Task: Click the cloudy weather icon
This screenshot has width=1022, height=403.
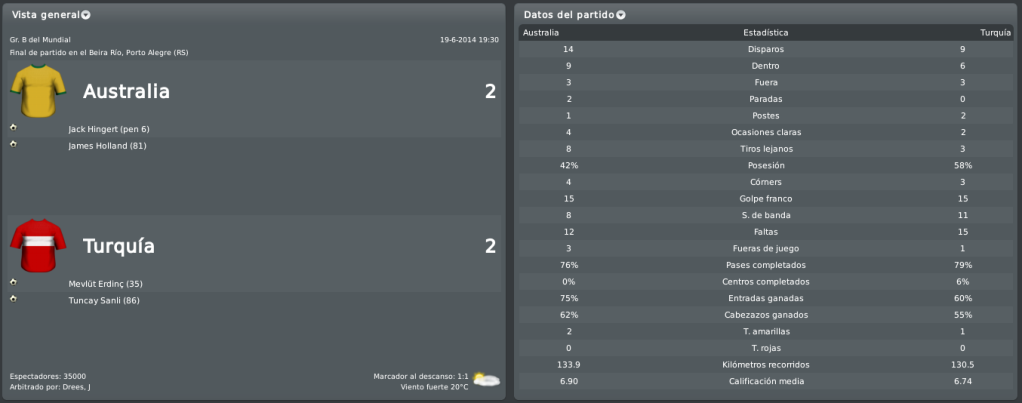Action: coord(486,380)
